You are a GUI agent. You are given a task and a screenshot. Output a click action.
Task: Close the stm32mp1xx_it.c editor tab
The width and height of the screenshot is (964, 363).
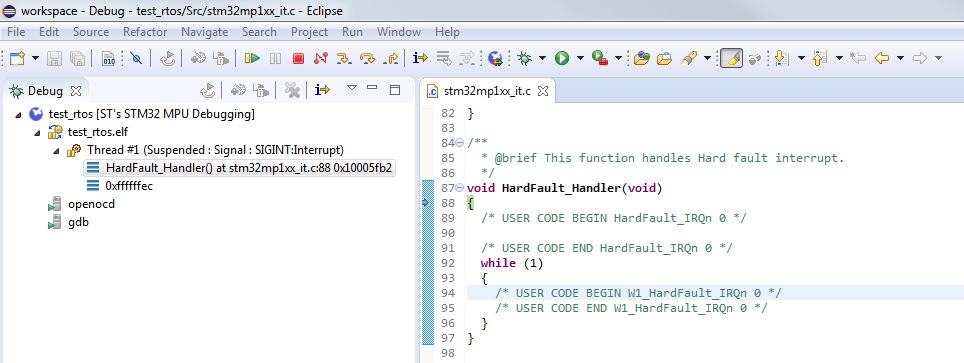click(x=543, y=90)
